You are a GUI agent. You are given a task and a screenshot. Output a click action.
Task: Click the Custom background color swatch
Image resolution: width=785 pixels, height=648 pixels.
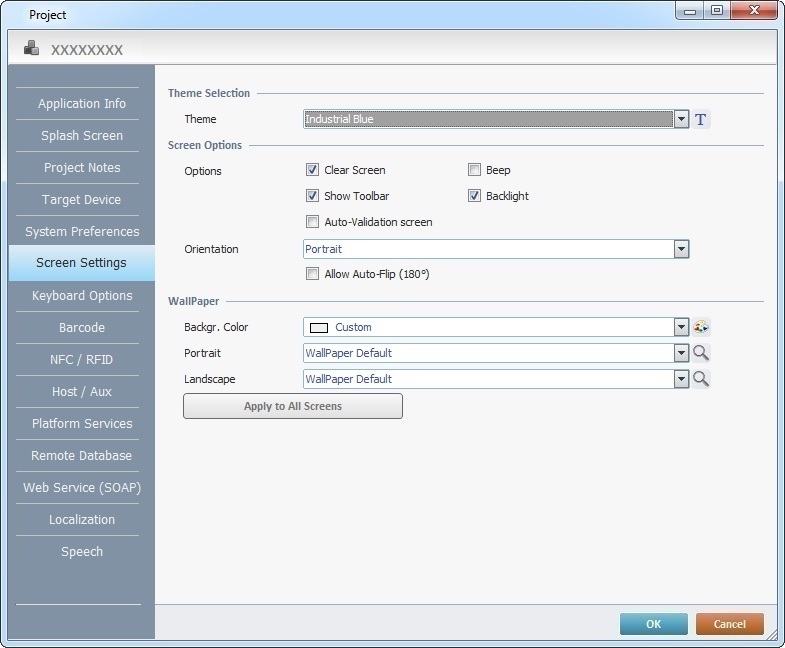coord(320,327)
